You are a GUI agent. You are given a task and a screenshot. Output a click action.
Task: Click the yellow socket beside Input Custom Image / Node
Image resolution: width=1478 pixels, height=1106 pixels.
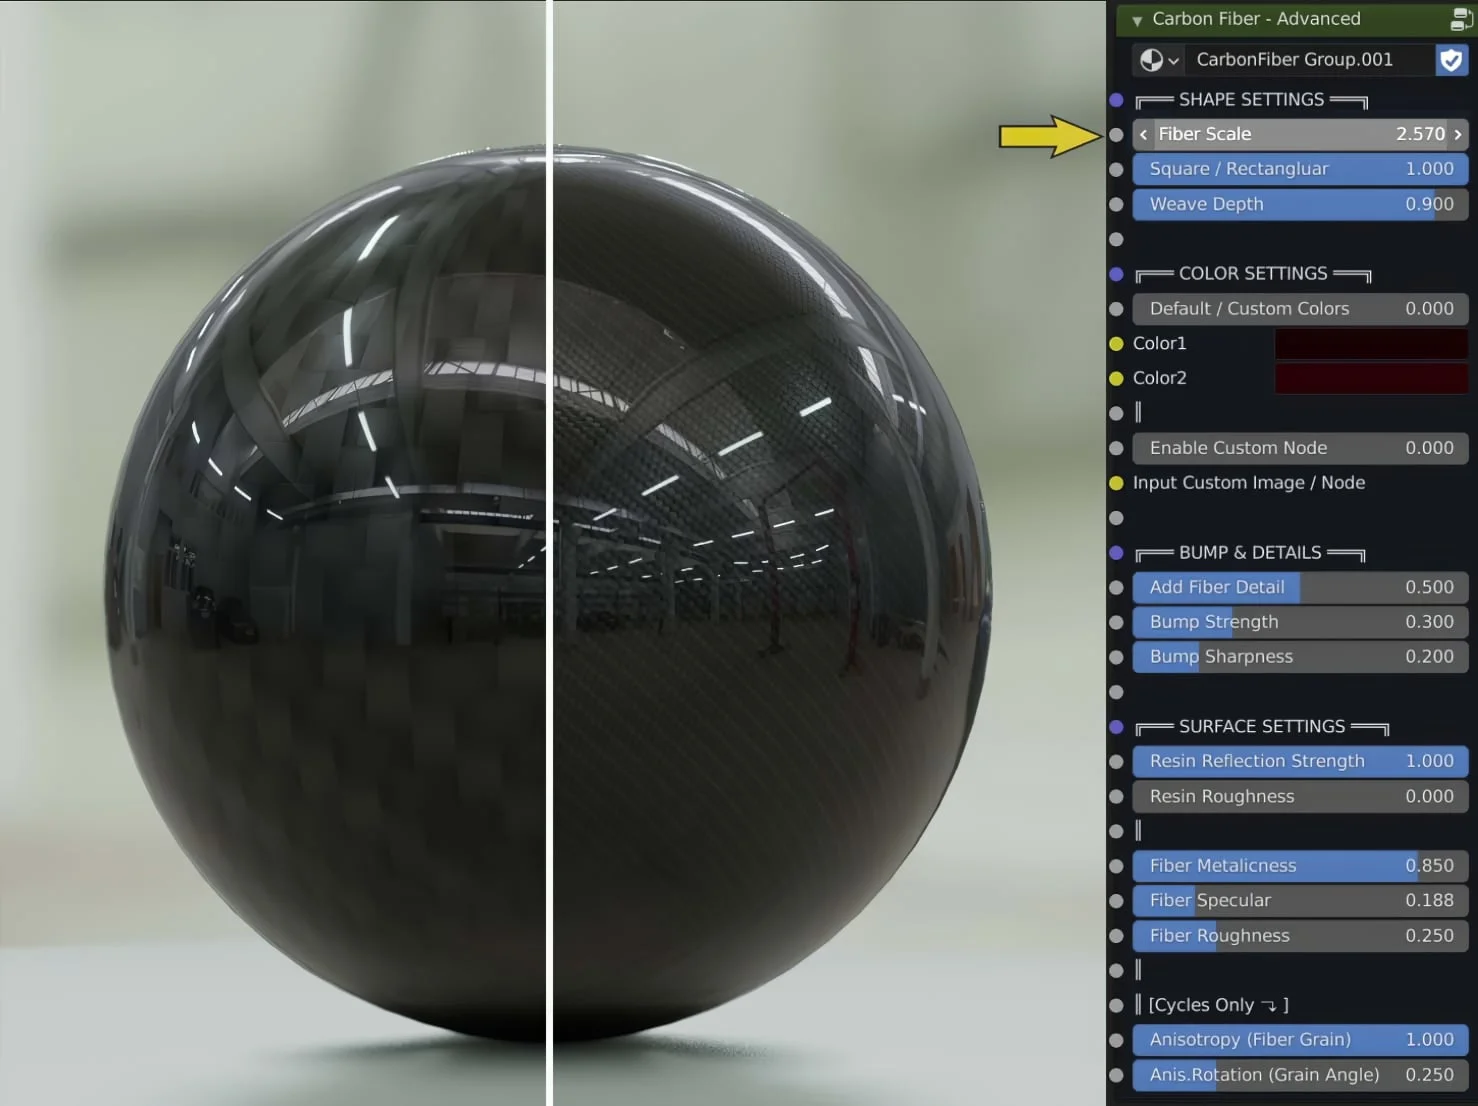(1116, 483)
